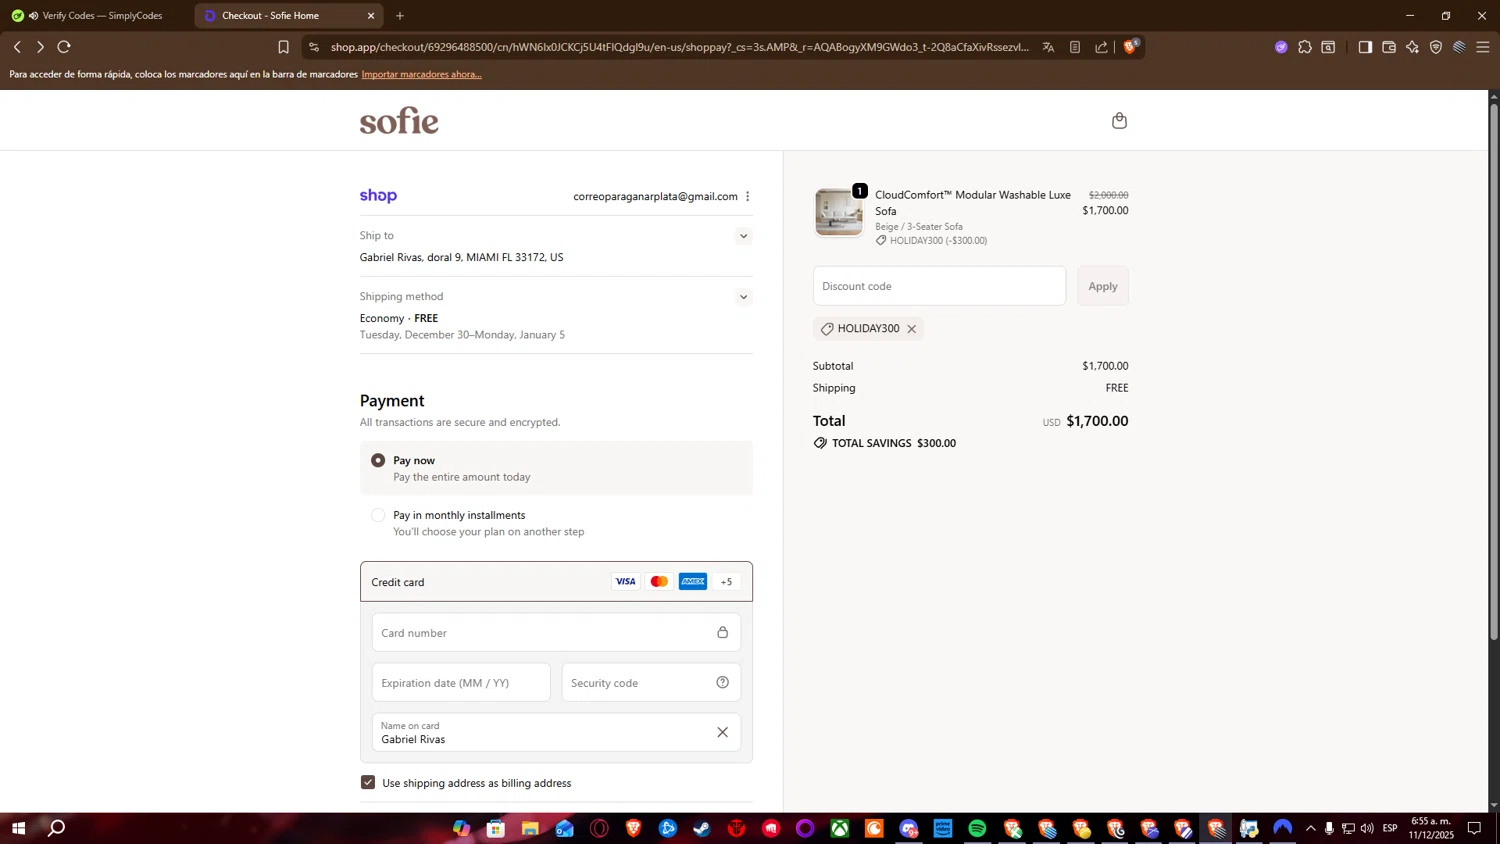
Task: Open a new browser tab
Action: (x=400, y=16)
